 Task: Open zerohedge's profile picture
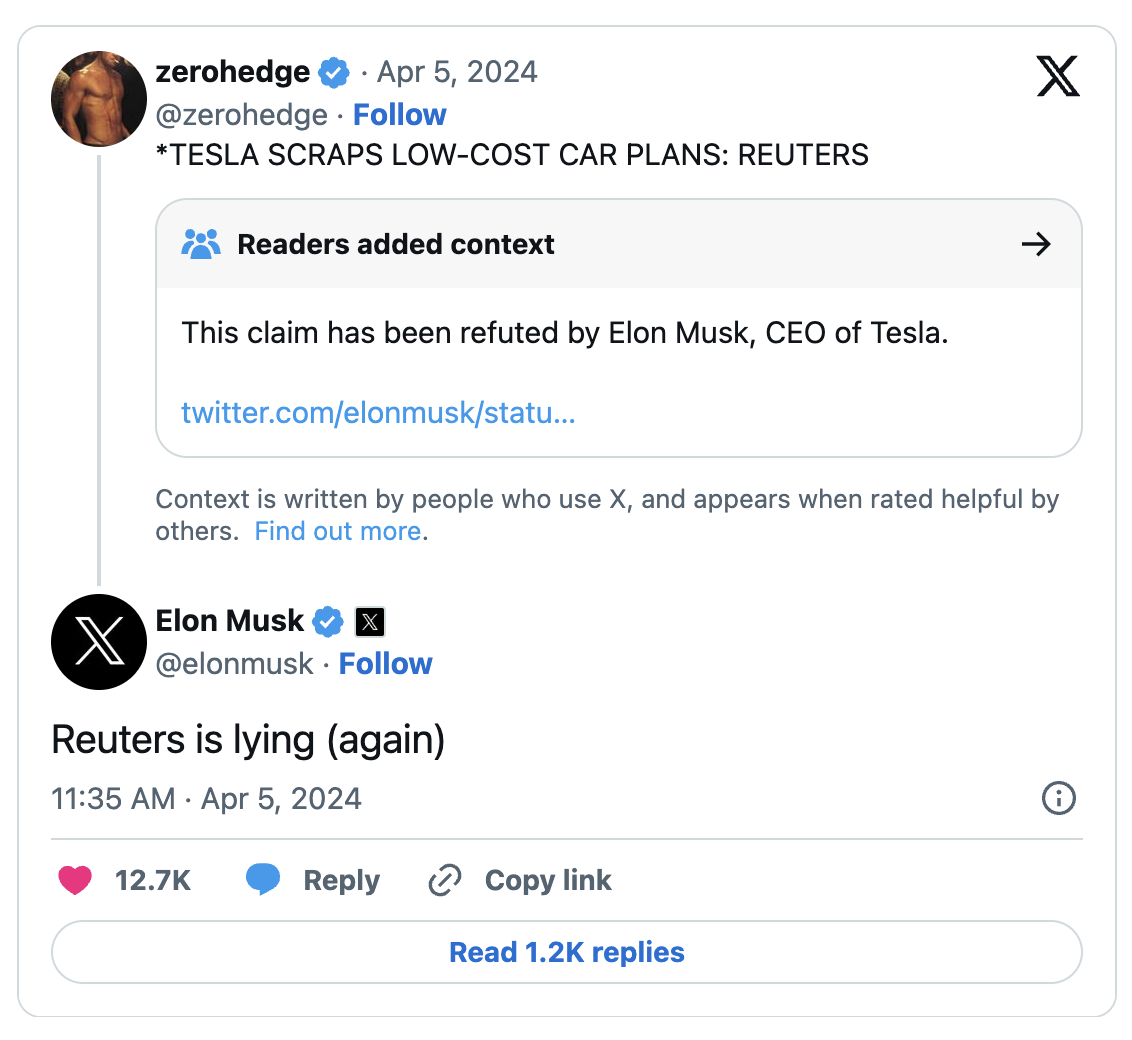pos(99,99)
